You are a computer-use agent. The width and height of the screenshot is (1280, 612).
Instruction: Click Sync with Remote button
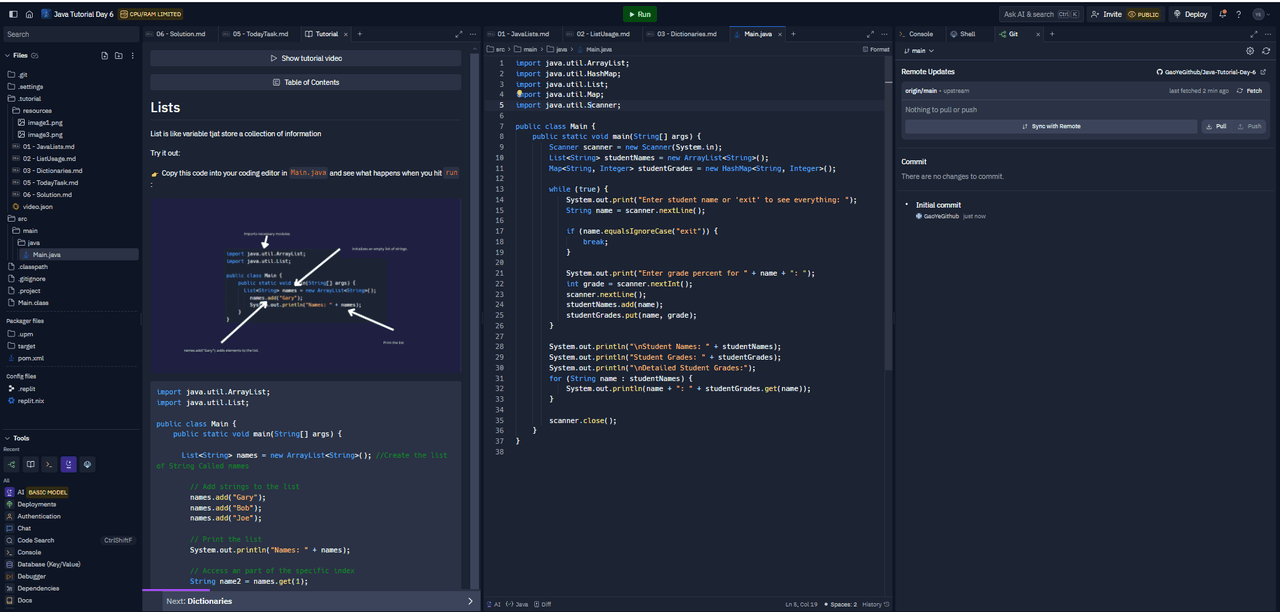[x=1050, y=126]
